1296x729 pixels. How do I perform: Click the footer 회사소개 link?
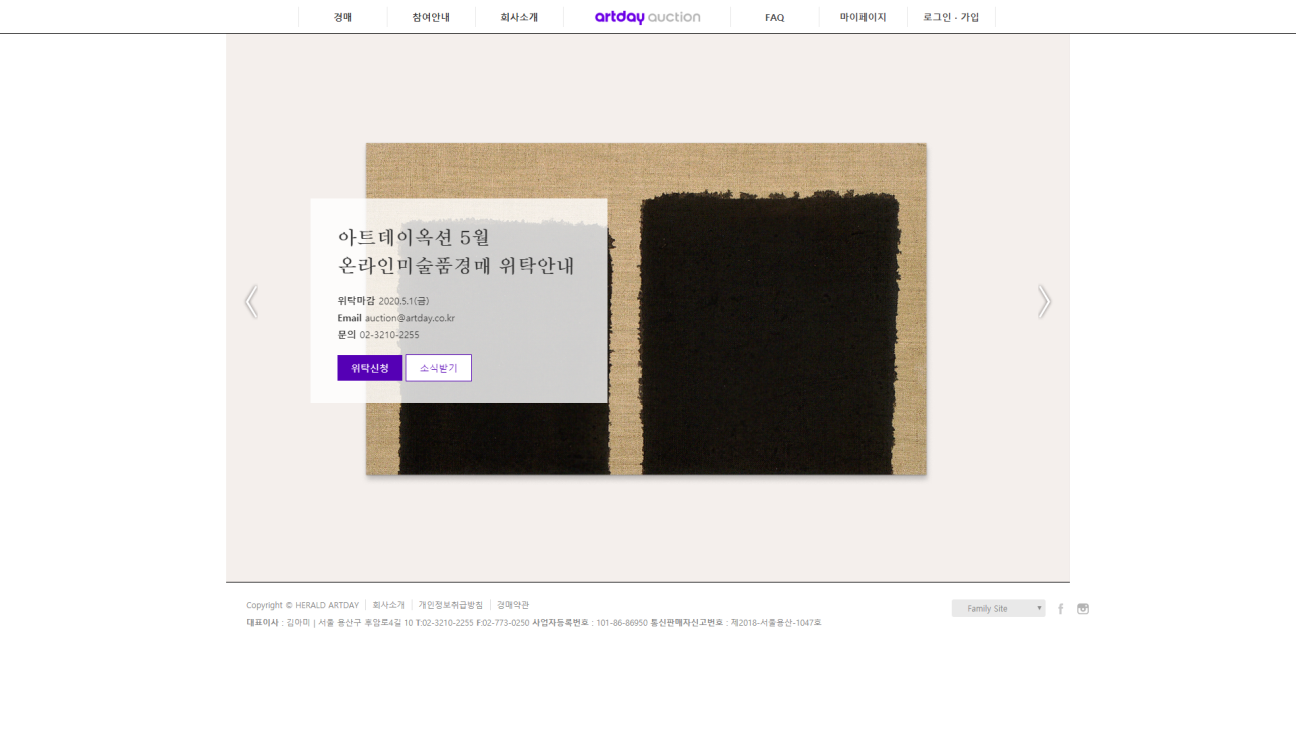coord(390,604)
